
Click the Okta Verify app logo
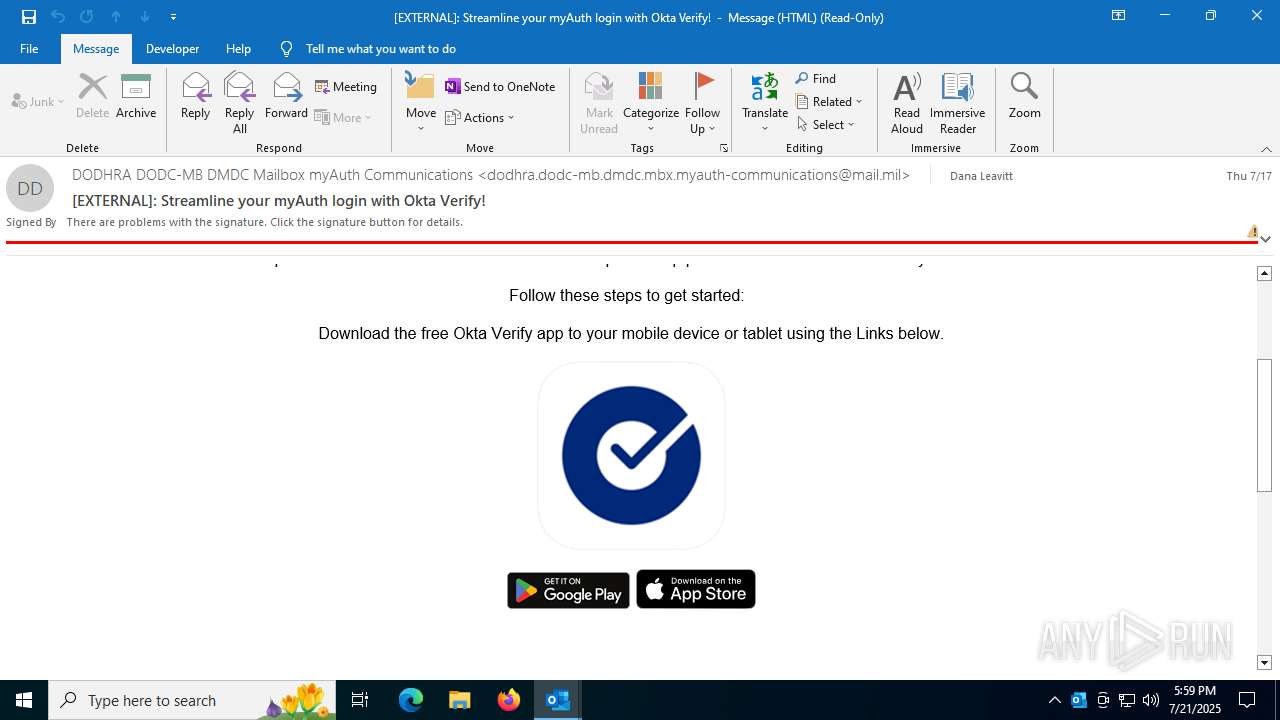631,455
